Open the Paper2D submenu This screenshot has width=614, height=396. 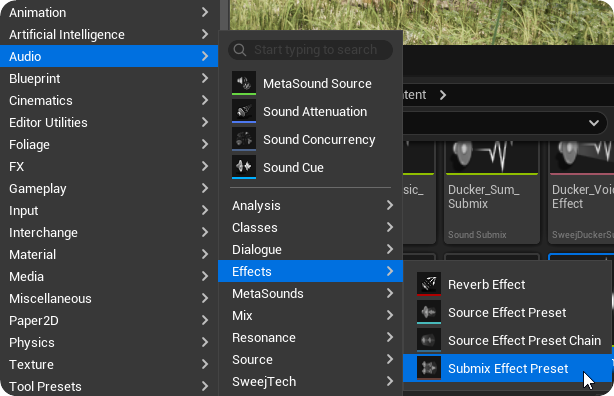point(109,320)
